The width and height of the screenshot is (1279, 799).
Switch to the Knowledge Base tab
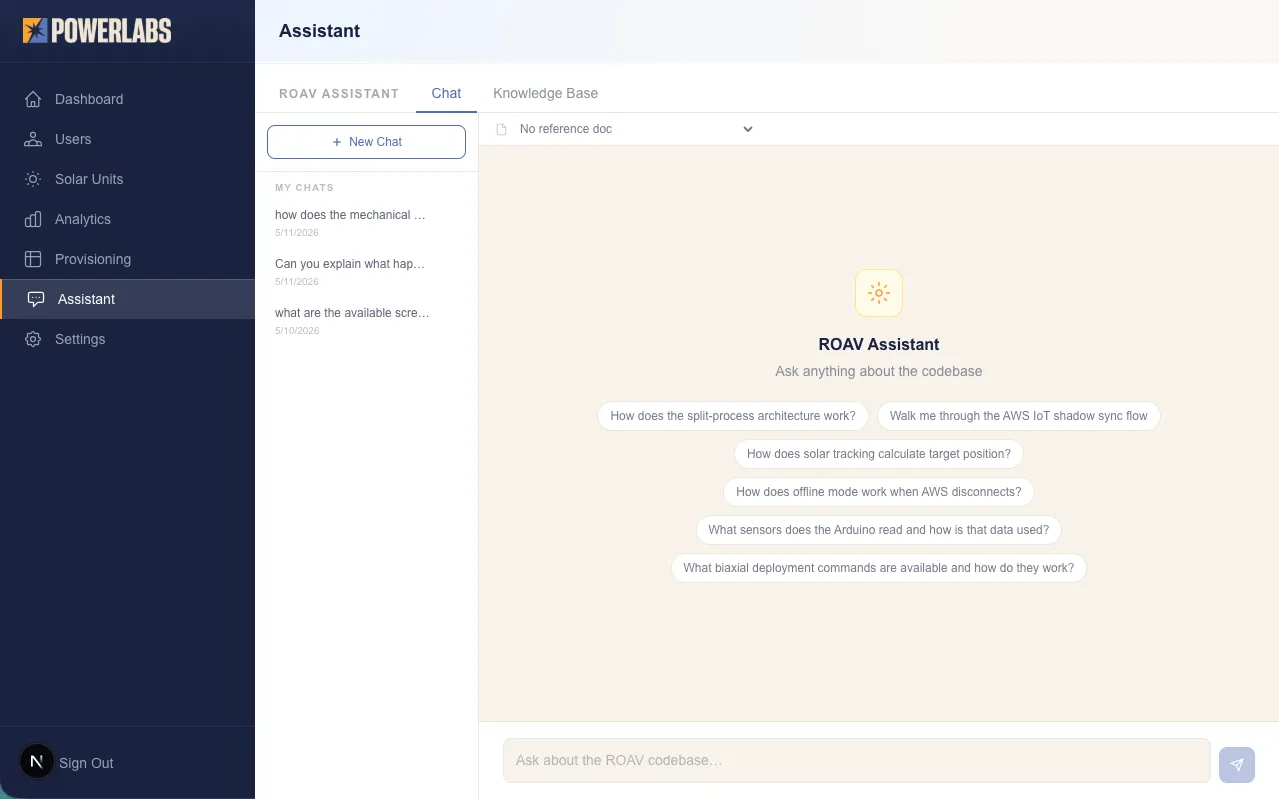[x=545, y=93]
